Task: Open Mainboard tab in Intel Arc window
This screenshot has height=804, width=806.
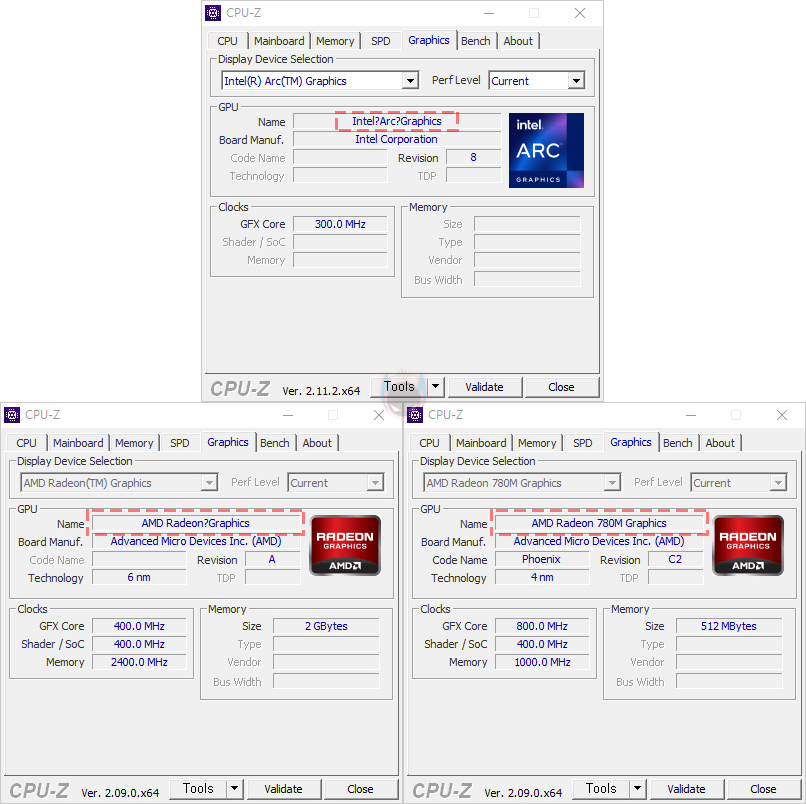Action: click(x=279, y=41)
